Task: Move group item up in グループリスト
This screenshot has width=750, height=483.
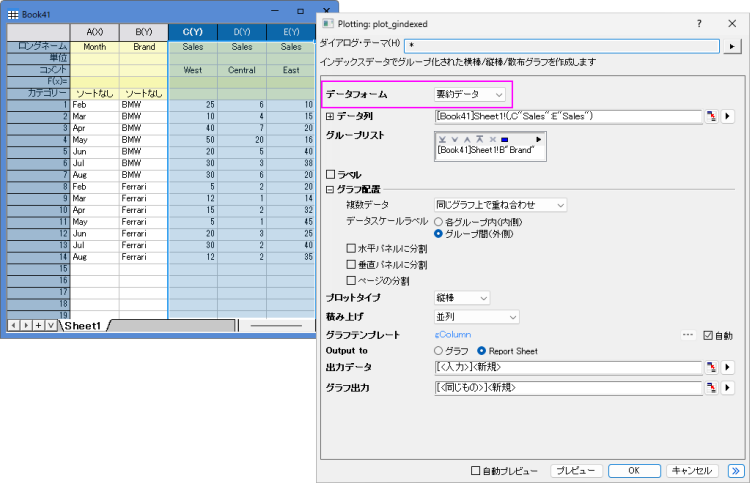Action: [x=467, y=140]
